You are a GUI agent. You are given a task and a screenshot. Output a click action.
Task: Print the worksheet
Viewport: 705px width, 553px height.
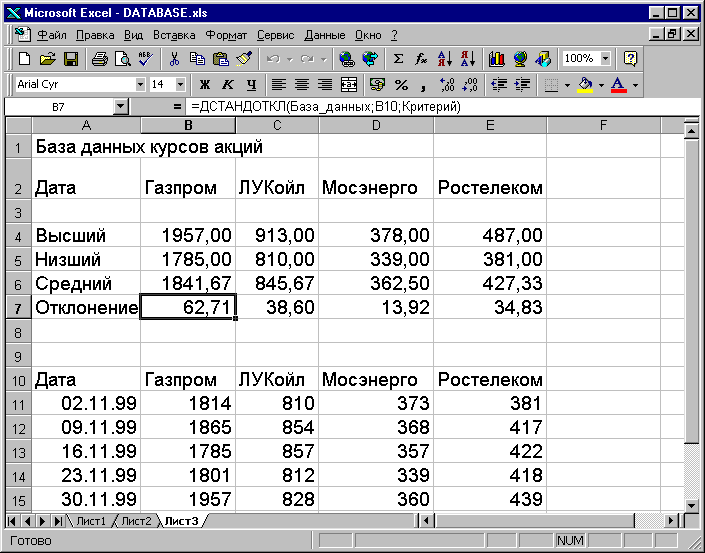[99, 59]
